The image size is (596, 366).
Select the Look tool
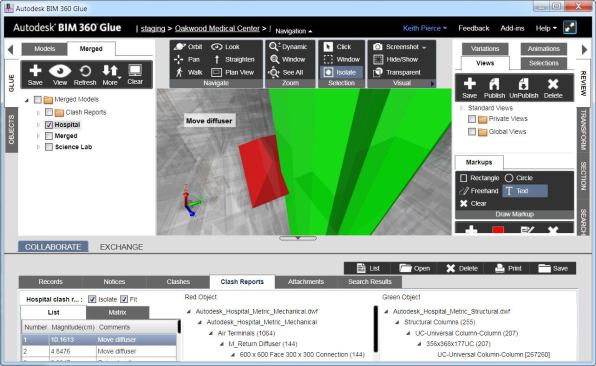pos(225,47)
